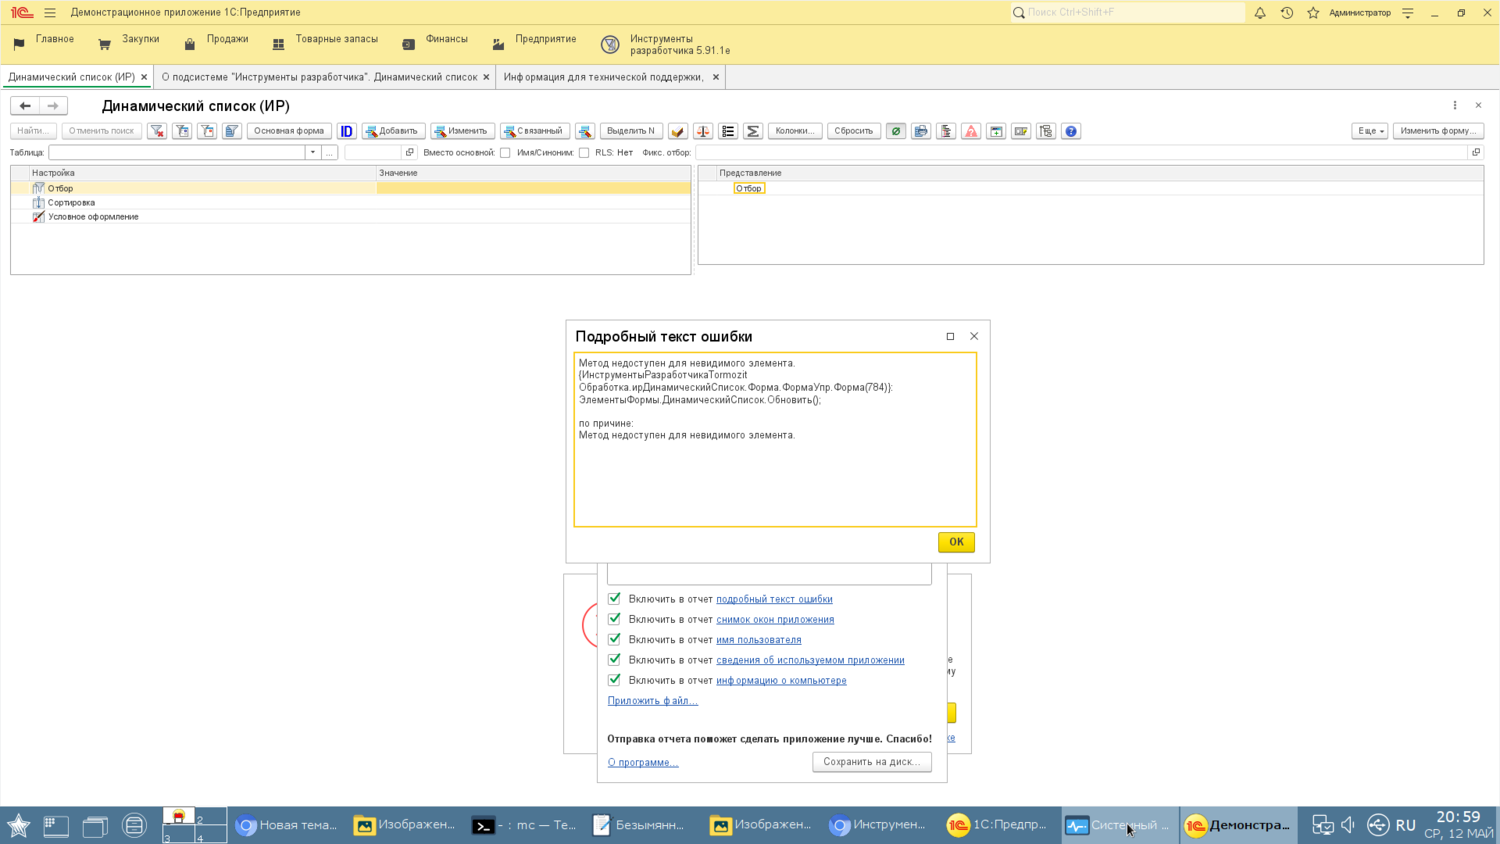
Task: Switch to 'Информация для технической поддержки' tab
Action: 603,77
